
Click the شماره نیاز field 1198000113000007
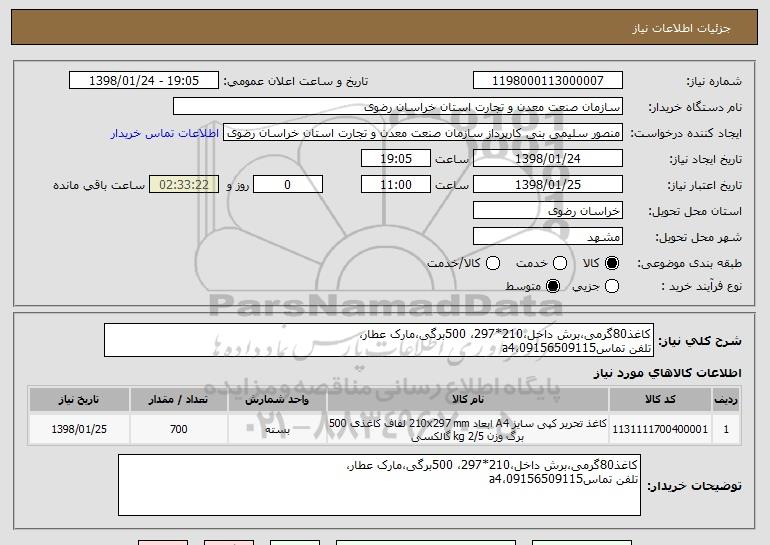tap(548, 81)
